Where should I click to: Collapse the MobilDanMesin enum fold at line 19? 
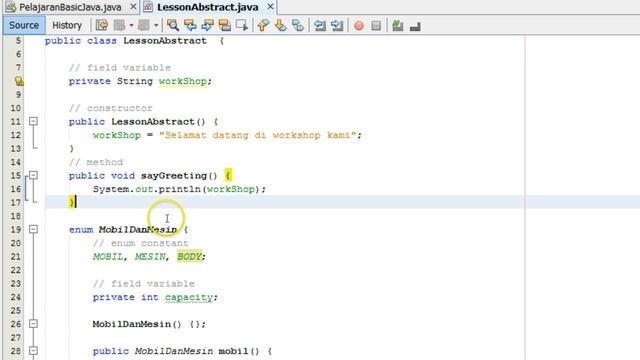[33, 229]
